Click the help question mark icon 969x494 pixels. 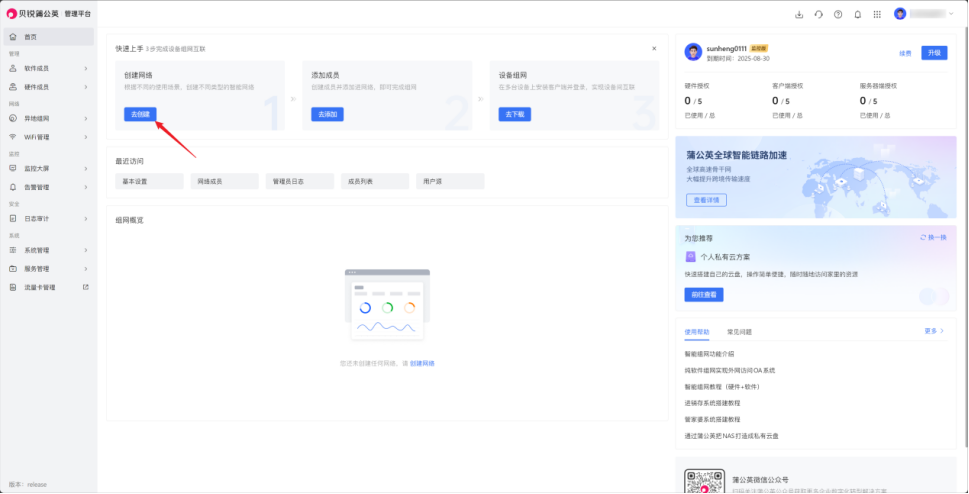838,14
